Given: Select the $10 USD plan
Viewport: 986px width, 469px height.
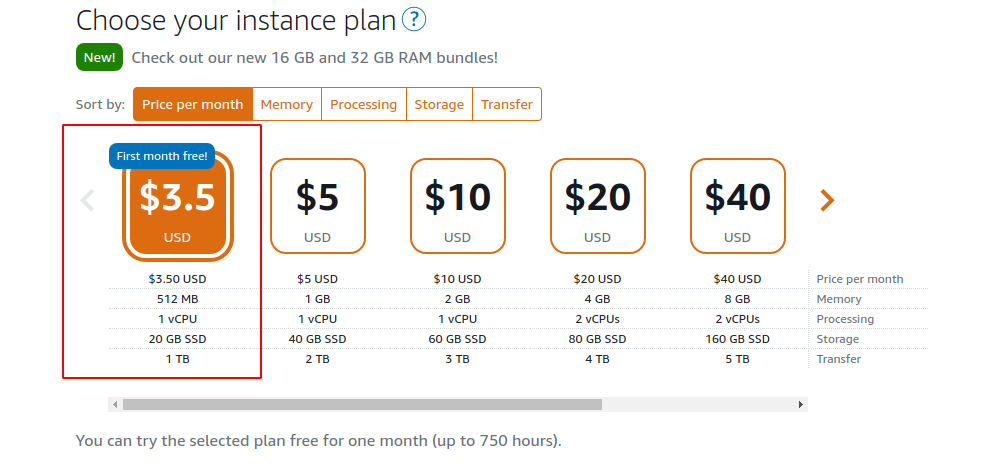Looking at the screenshot, I should pyautogui.click(x=458, y=206).
